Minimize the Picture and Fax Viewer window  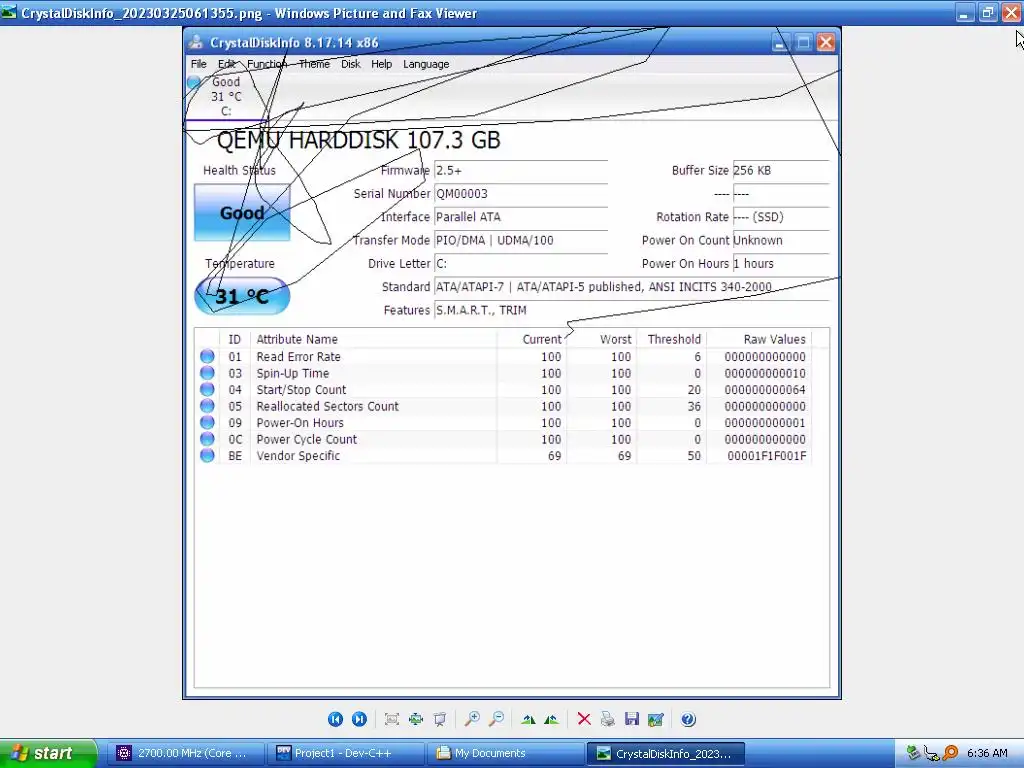click(965, 13)
